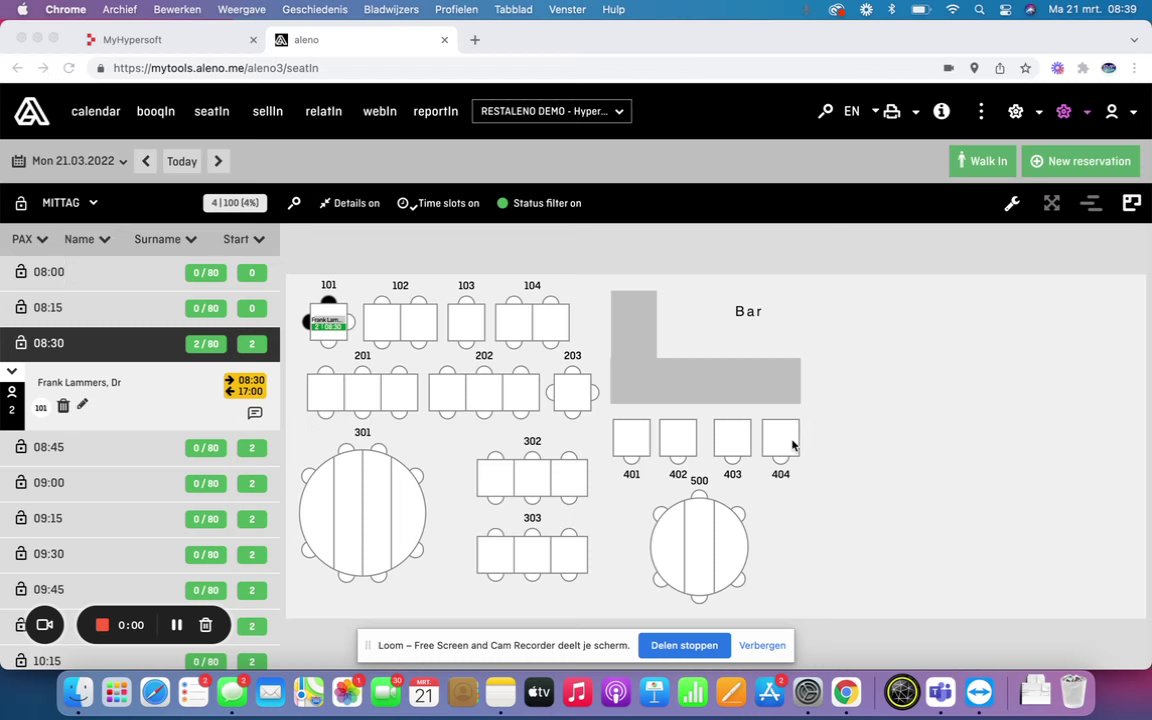Open the RESTALENO DEMO restaurant dropdown
This screenshot has width=1152, height=720.
tap(552, 112)
